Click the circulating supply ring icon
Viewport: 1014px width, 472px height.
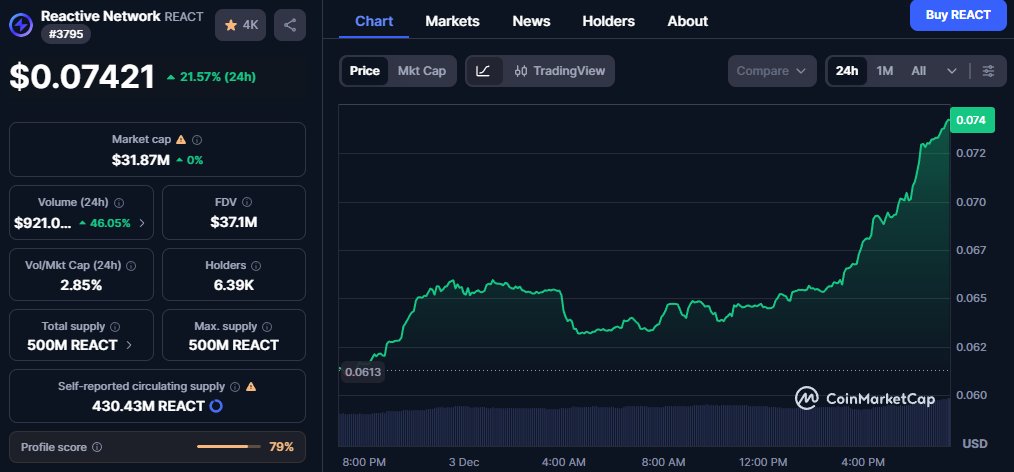coord(217,407)
